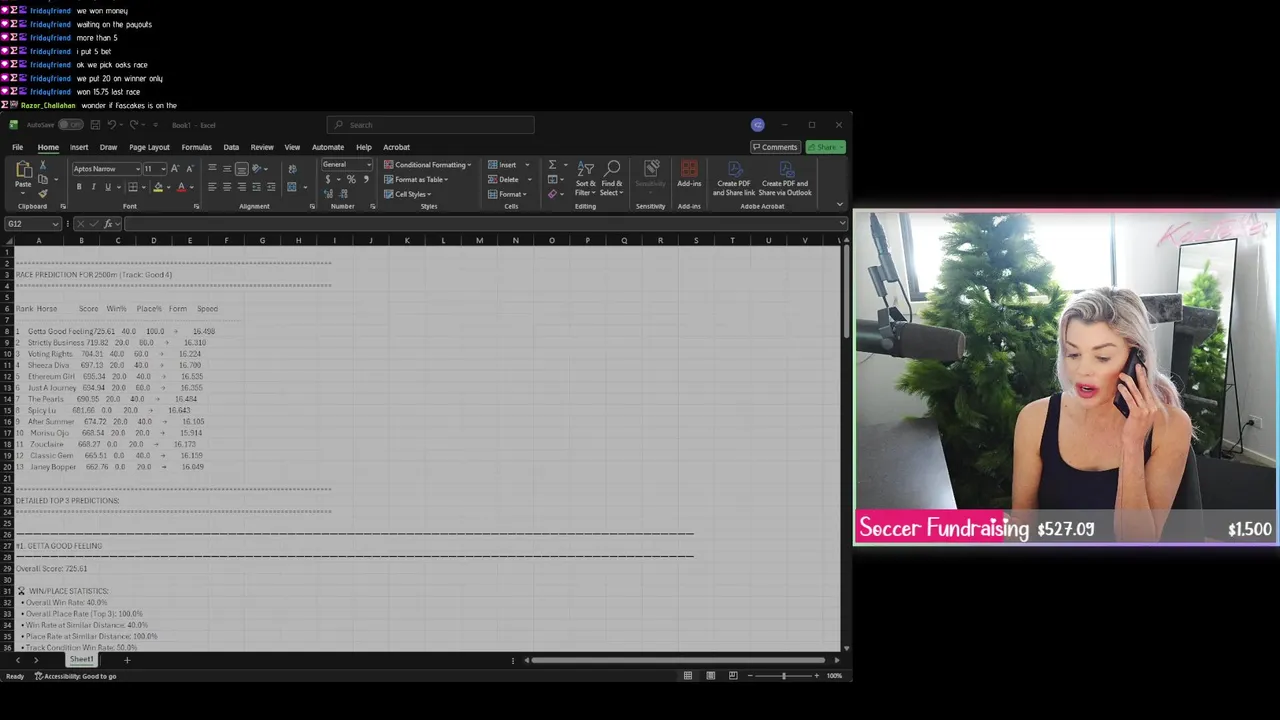Click the Decrease Indent icon

(x=256, y=187)
